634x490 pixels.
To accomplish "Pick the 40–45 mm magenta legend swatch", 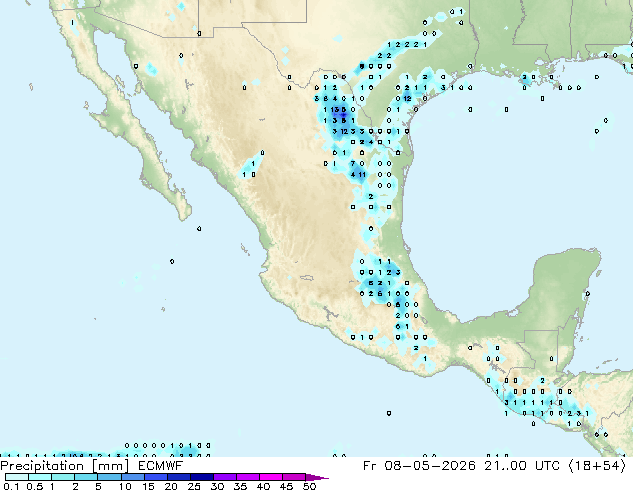I will (x=271, y=477).
